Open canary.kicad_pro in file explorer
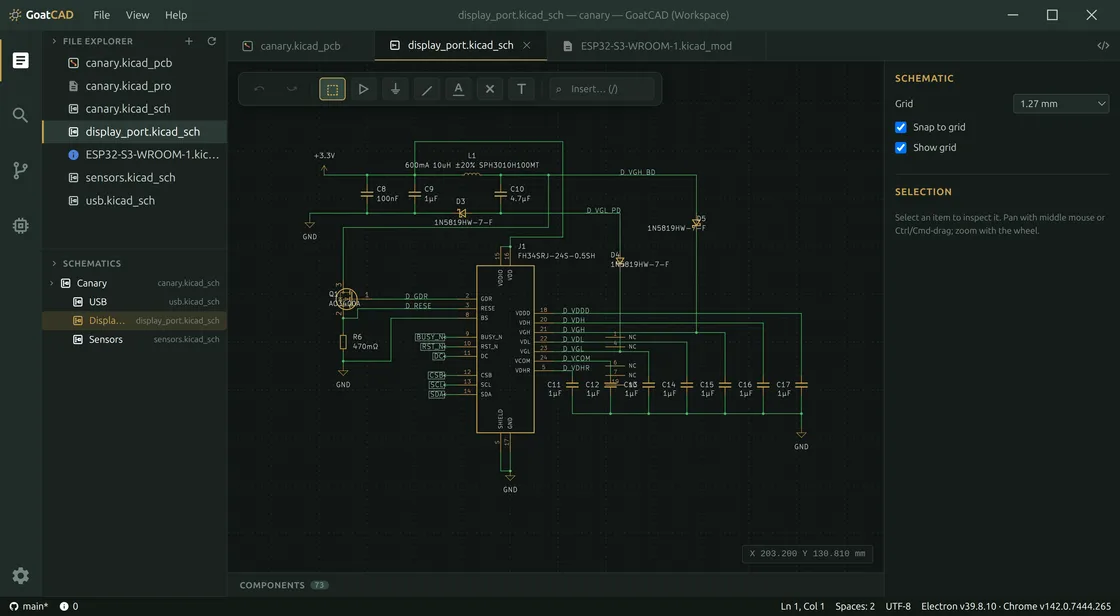1120x616 pixels. pos(135,86)
